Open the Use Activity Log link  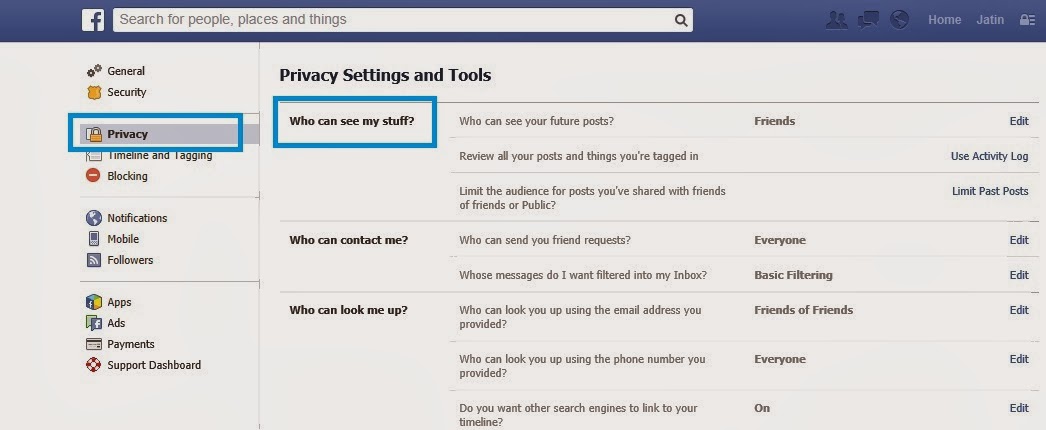coord(989,156)
